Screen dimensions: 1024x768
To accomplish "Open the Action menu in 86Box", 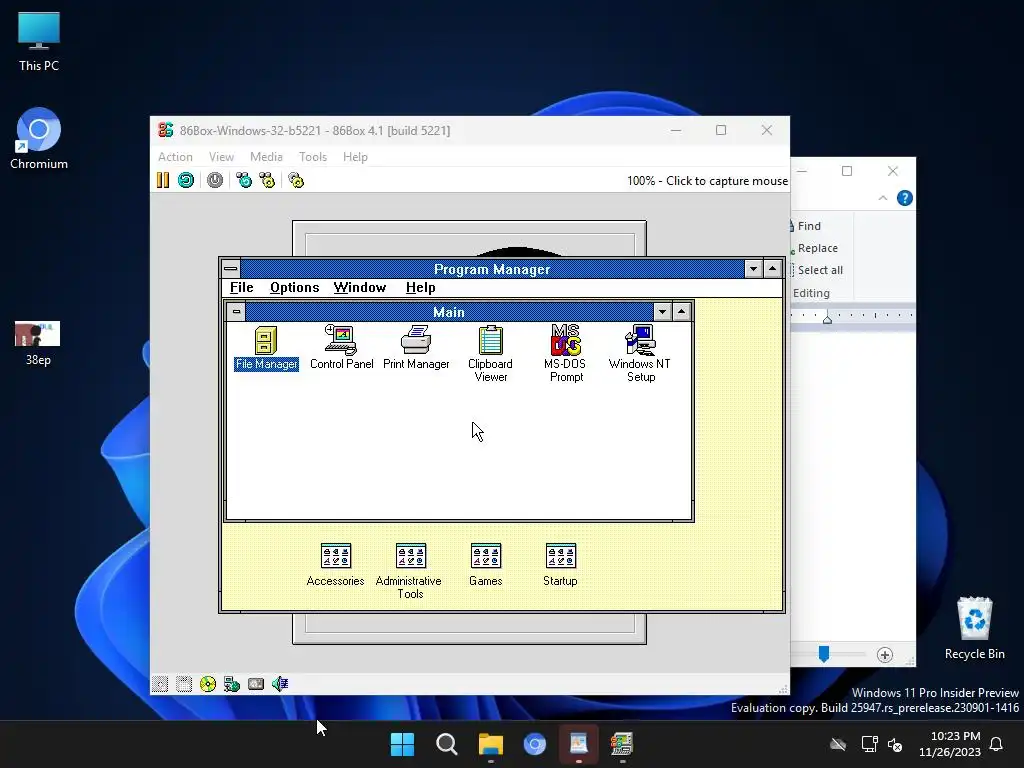I will [175, 157].
